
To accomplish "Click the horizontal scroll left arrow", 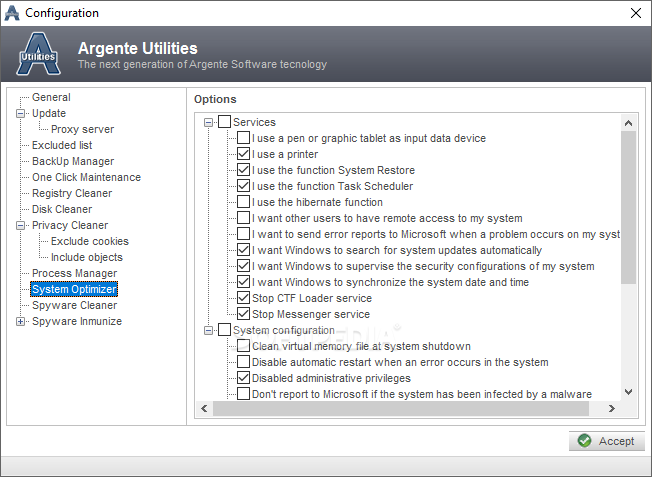I will [204, 408].
